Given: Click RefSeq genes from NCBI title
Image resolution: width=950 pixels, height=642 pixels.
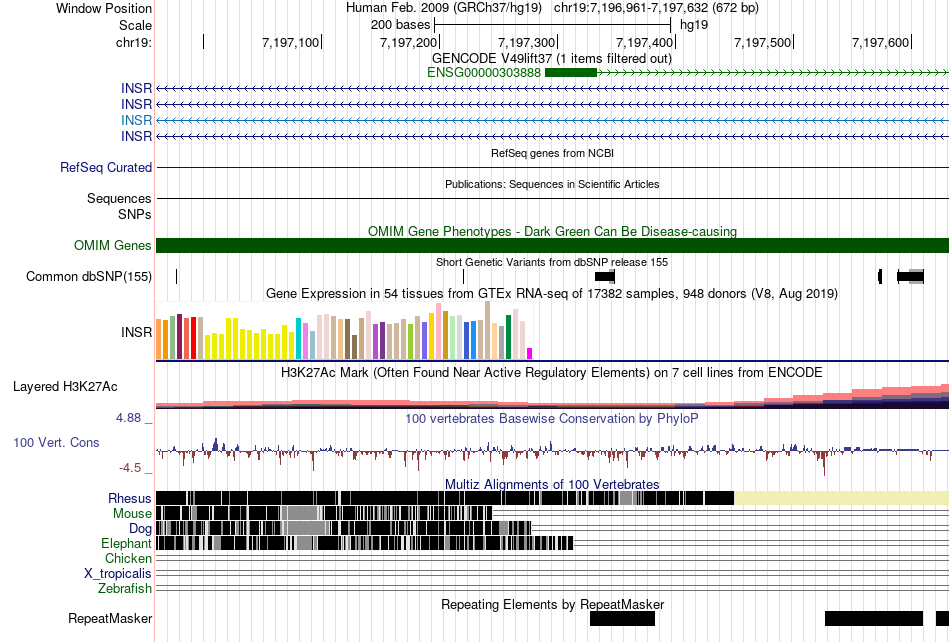Looking at the screenshot, I should point(552,153).
